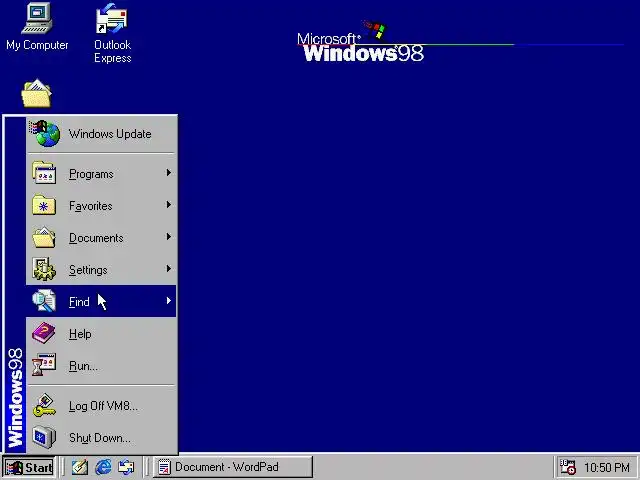Click the Windows Update globe icon
Screen dimensions: 640x480
coord(45,133)
